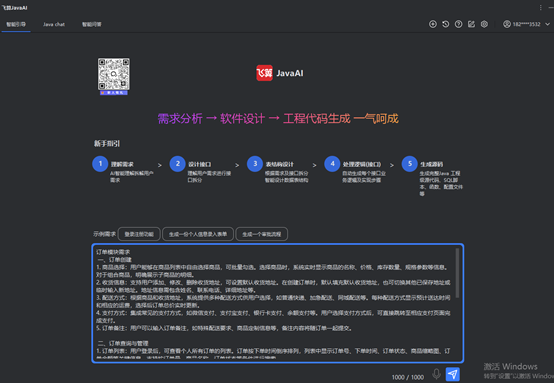The height and width of the screenshot is (383, 554).
Task: Switch to the Java chat tab
Action: [54, 24]
